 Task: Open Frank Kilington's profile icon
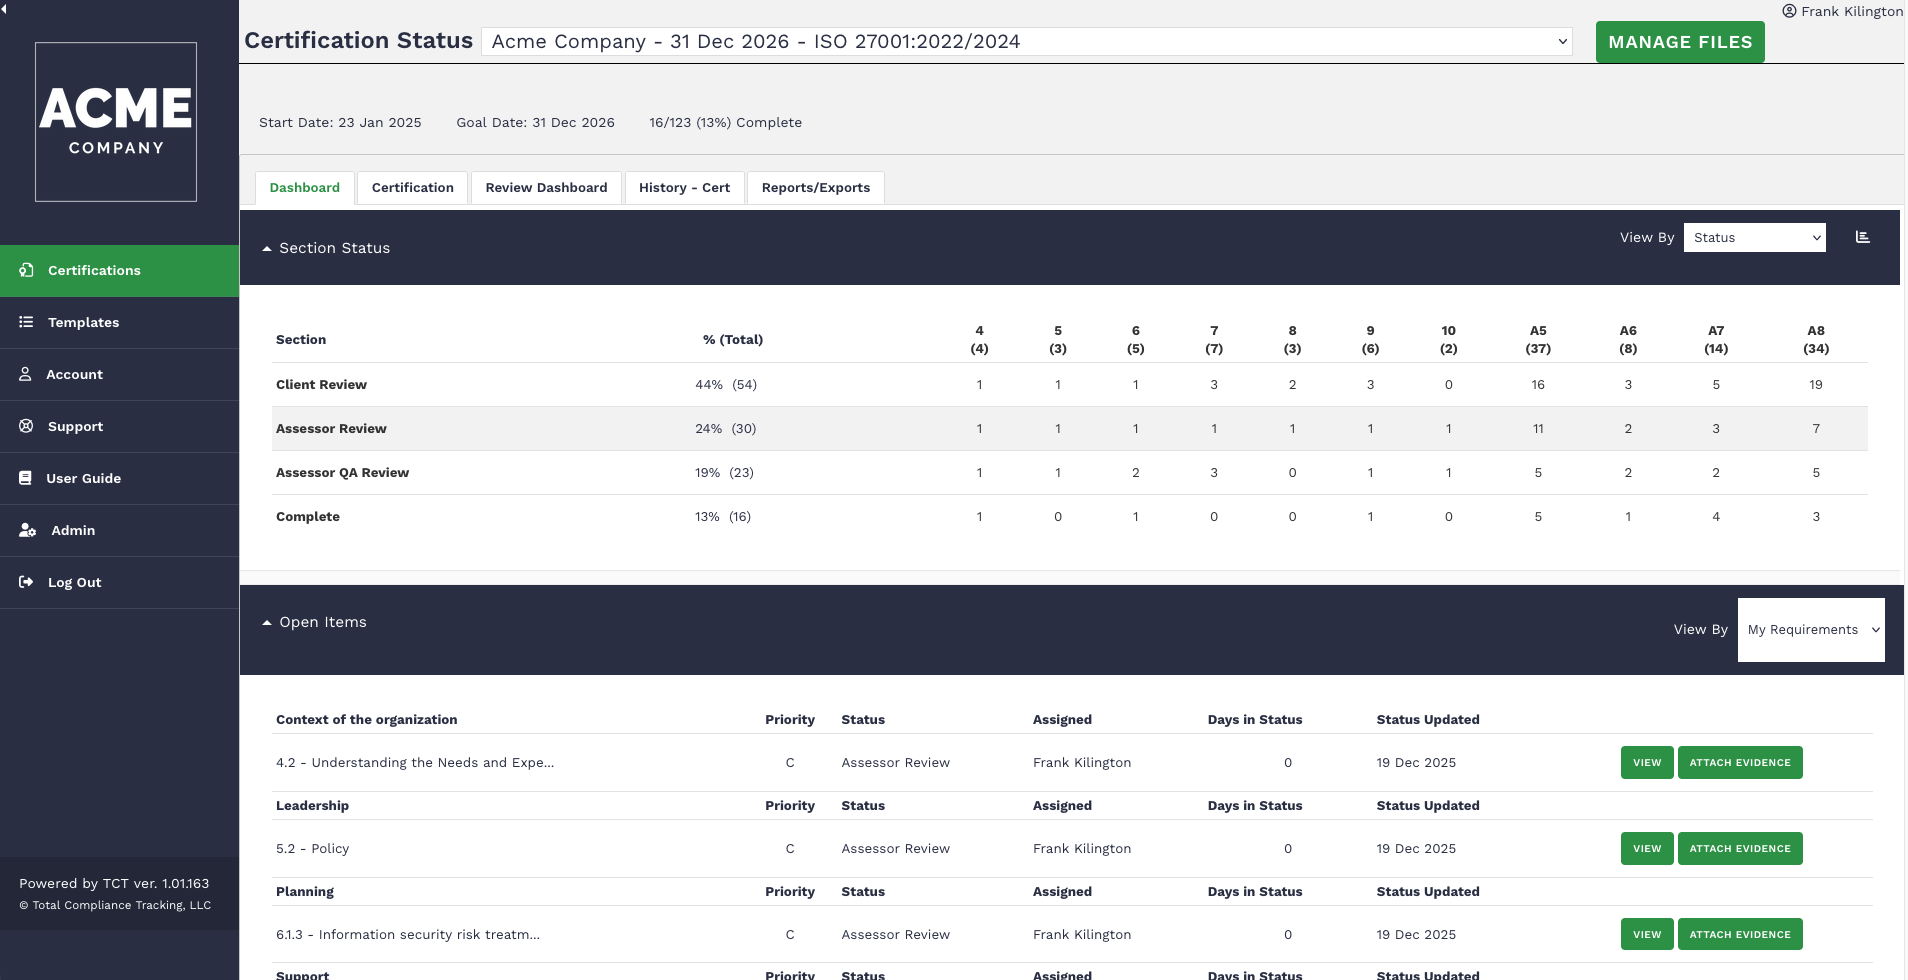click(1788, 11)
